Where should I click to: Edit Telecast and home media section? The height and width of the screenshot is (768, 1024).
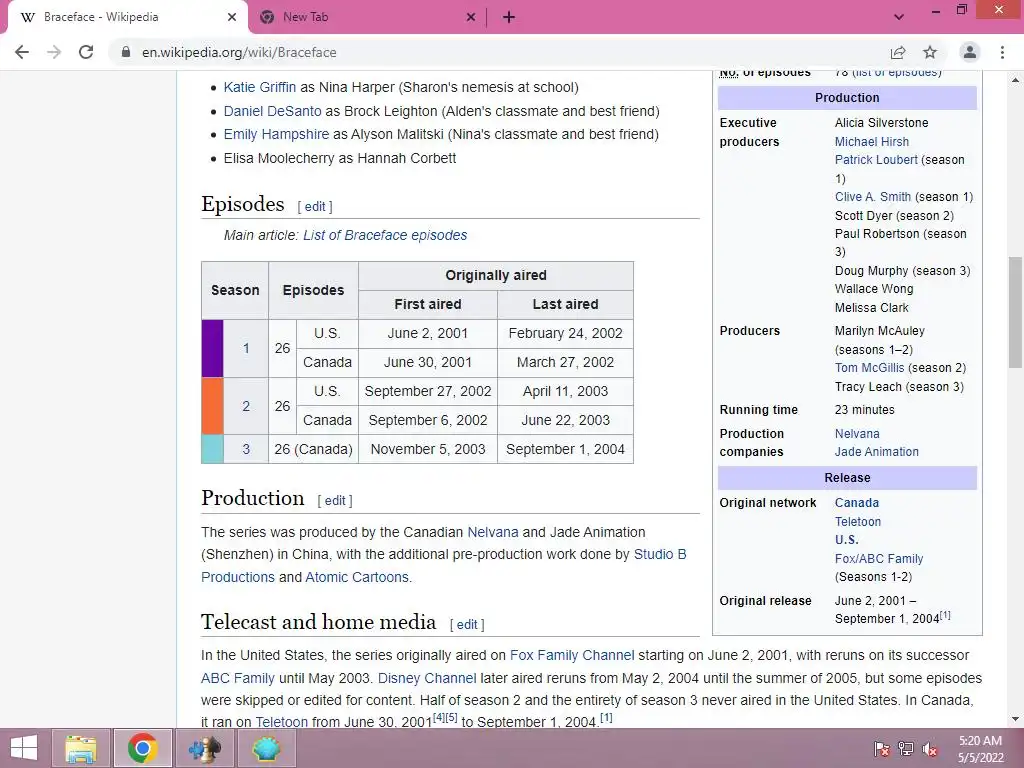point(467,624)
